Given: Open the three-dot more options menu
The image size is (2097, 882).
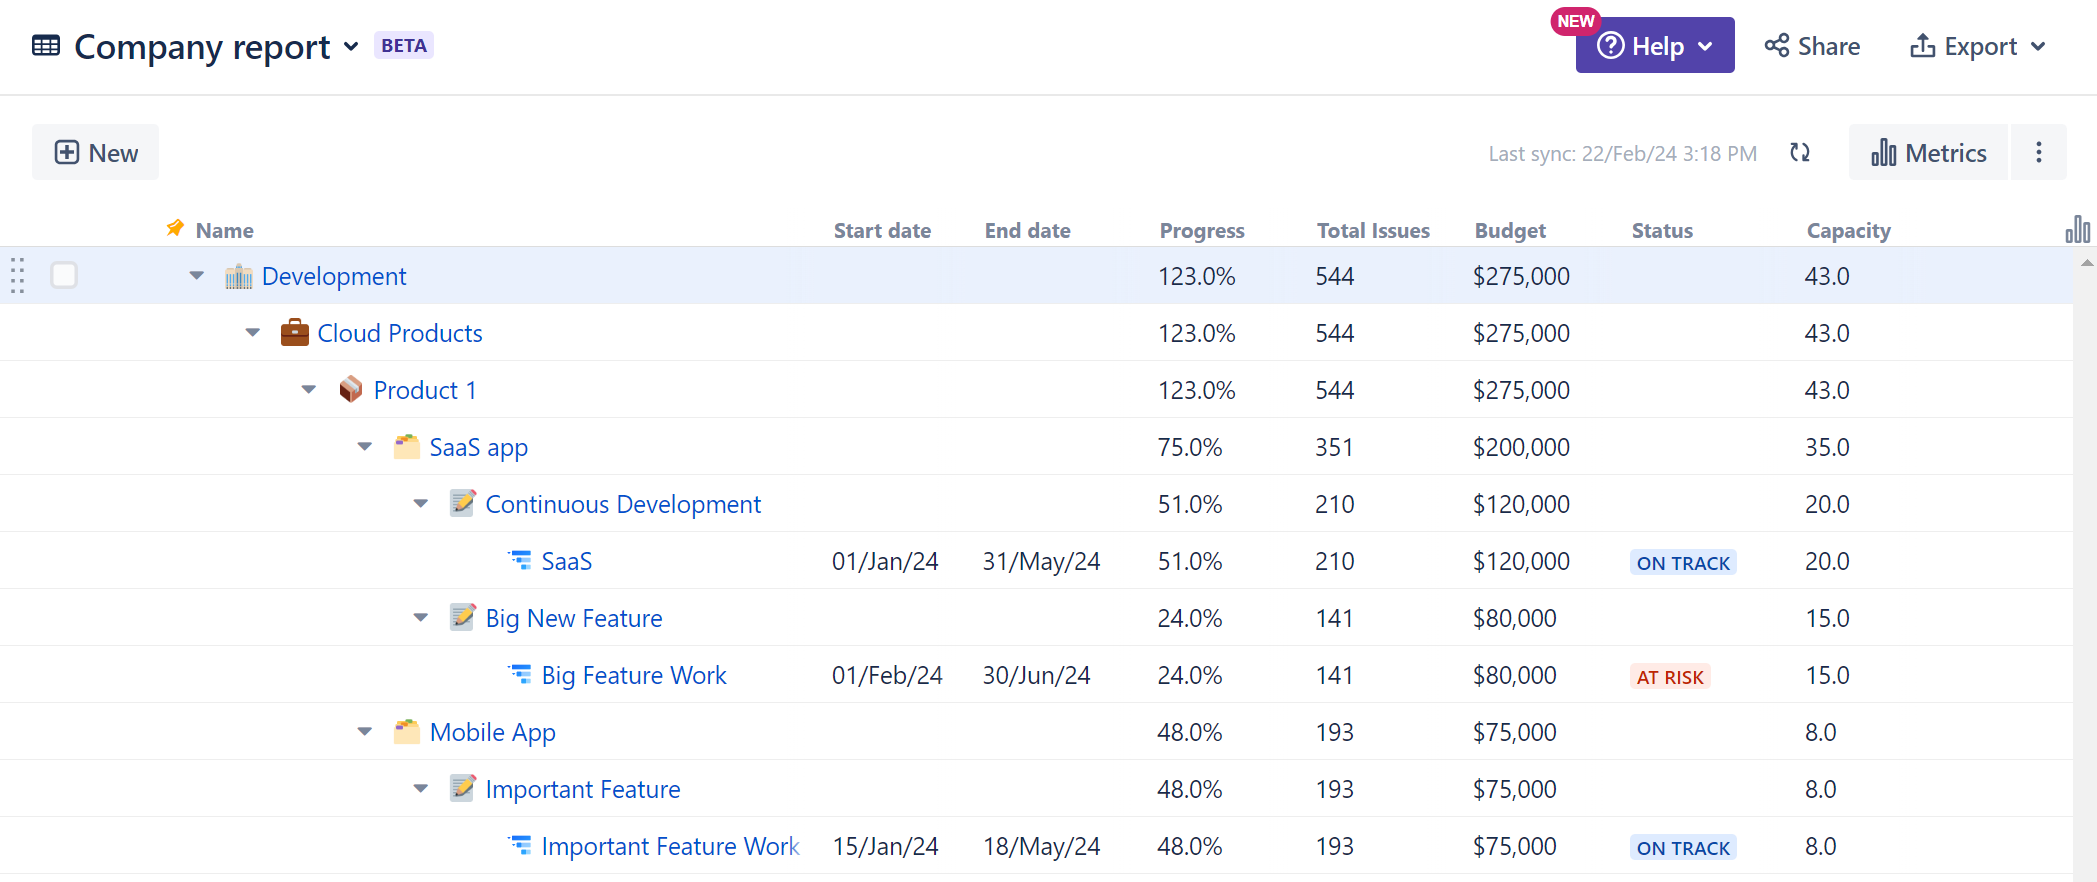Looking at the screenshot, I should 2038,152.
